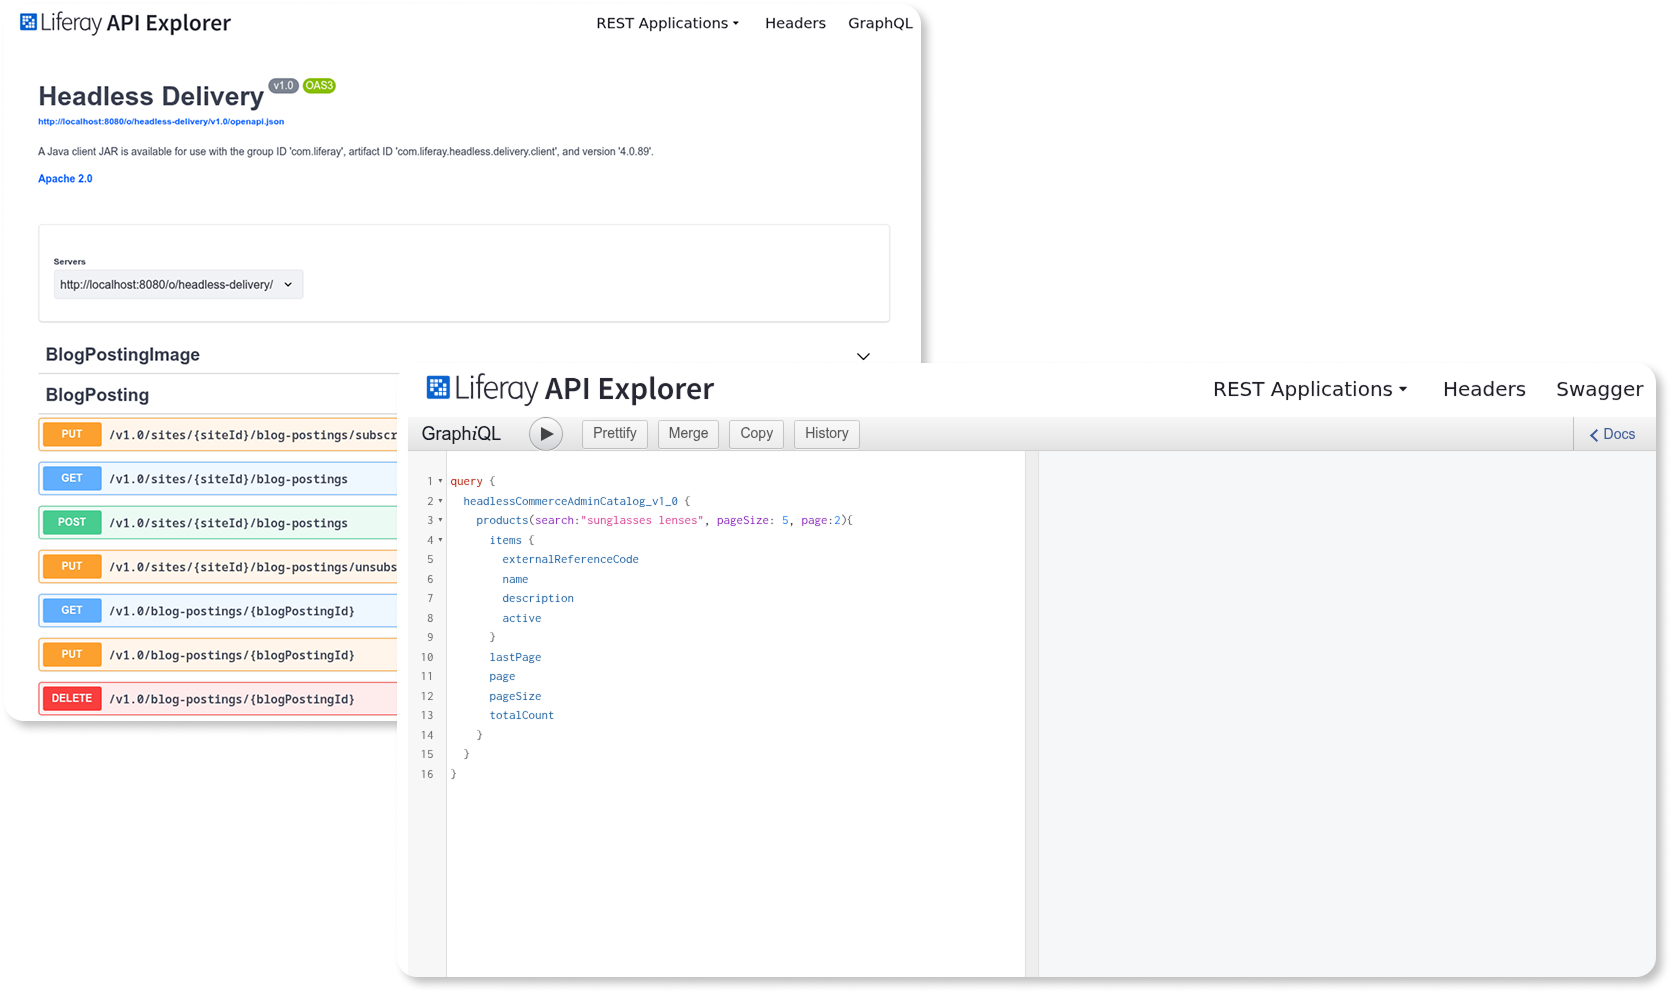The width and height of the screenshot is (1672, 993).
Task: Click the Merge button
Action: point(688,433)
